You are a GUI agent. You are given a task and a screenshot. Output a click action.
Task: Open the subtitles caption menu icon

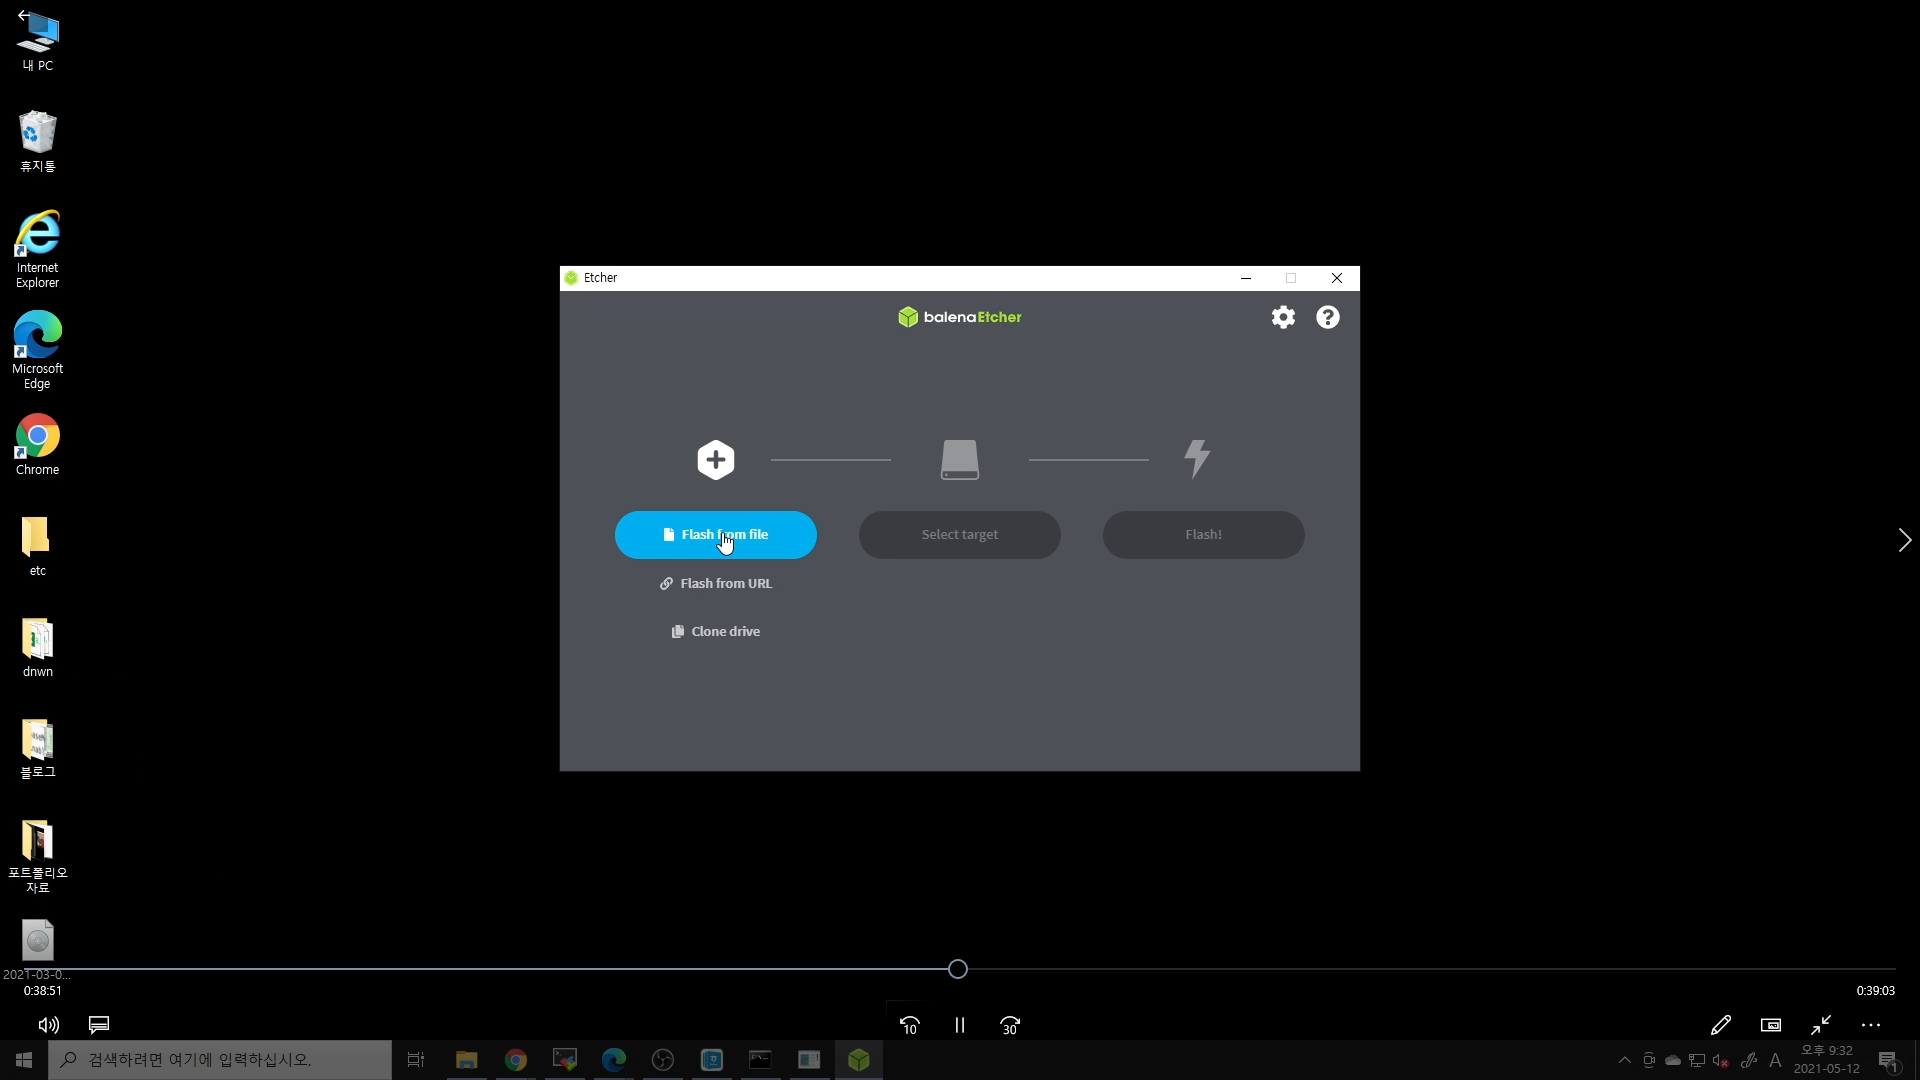pos(99,1025)
